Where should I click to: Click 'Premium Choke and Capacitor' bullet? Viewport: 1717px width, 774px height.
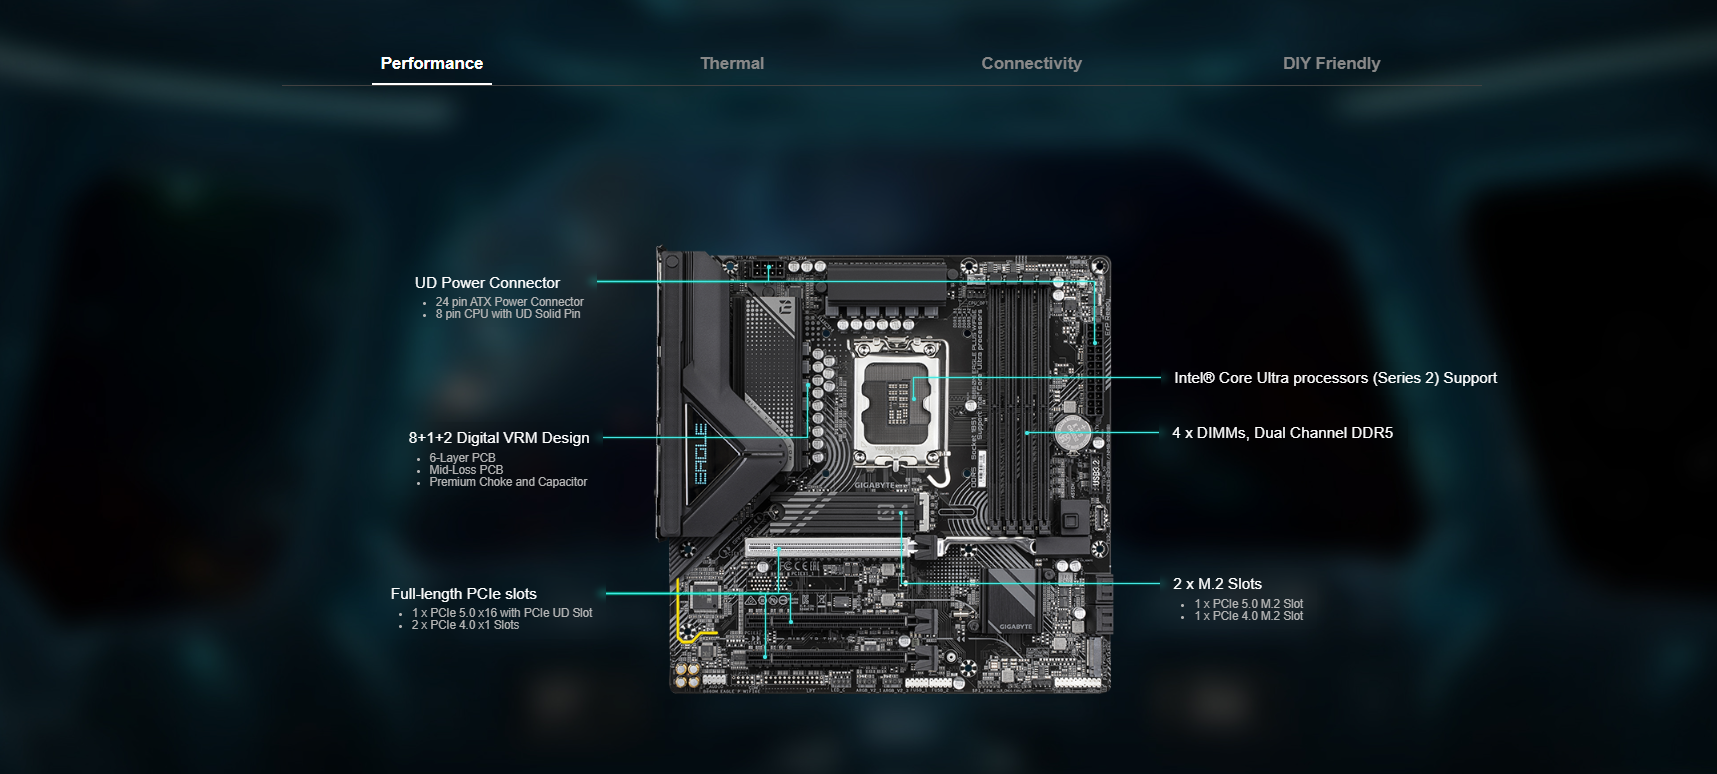click(x=508, y=482)
